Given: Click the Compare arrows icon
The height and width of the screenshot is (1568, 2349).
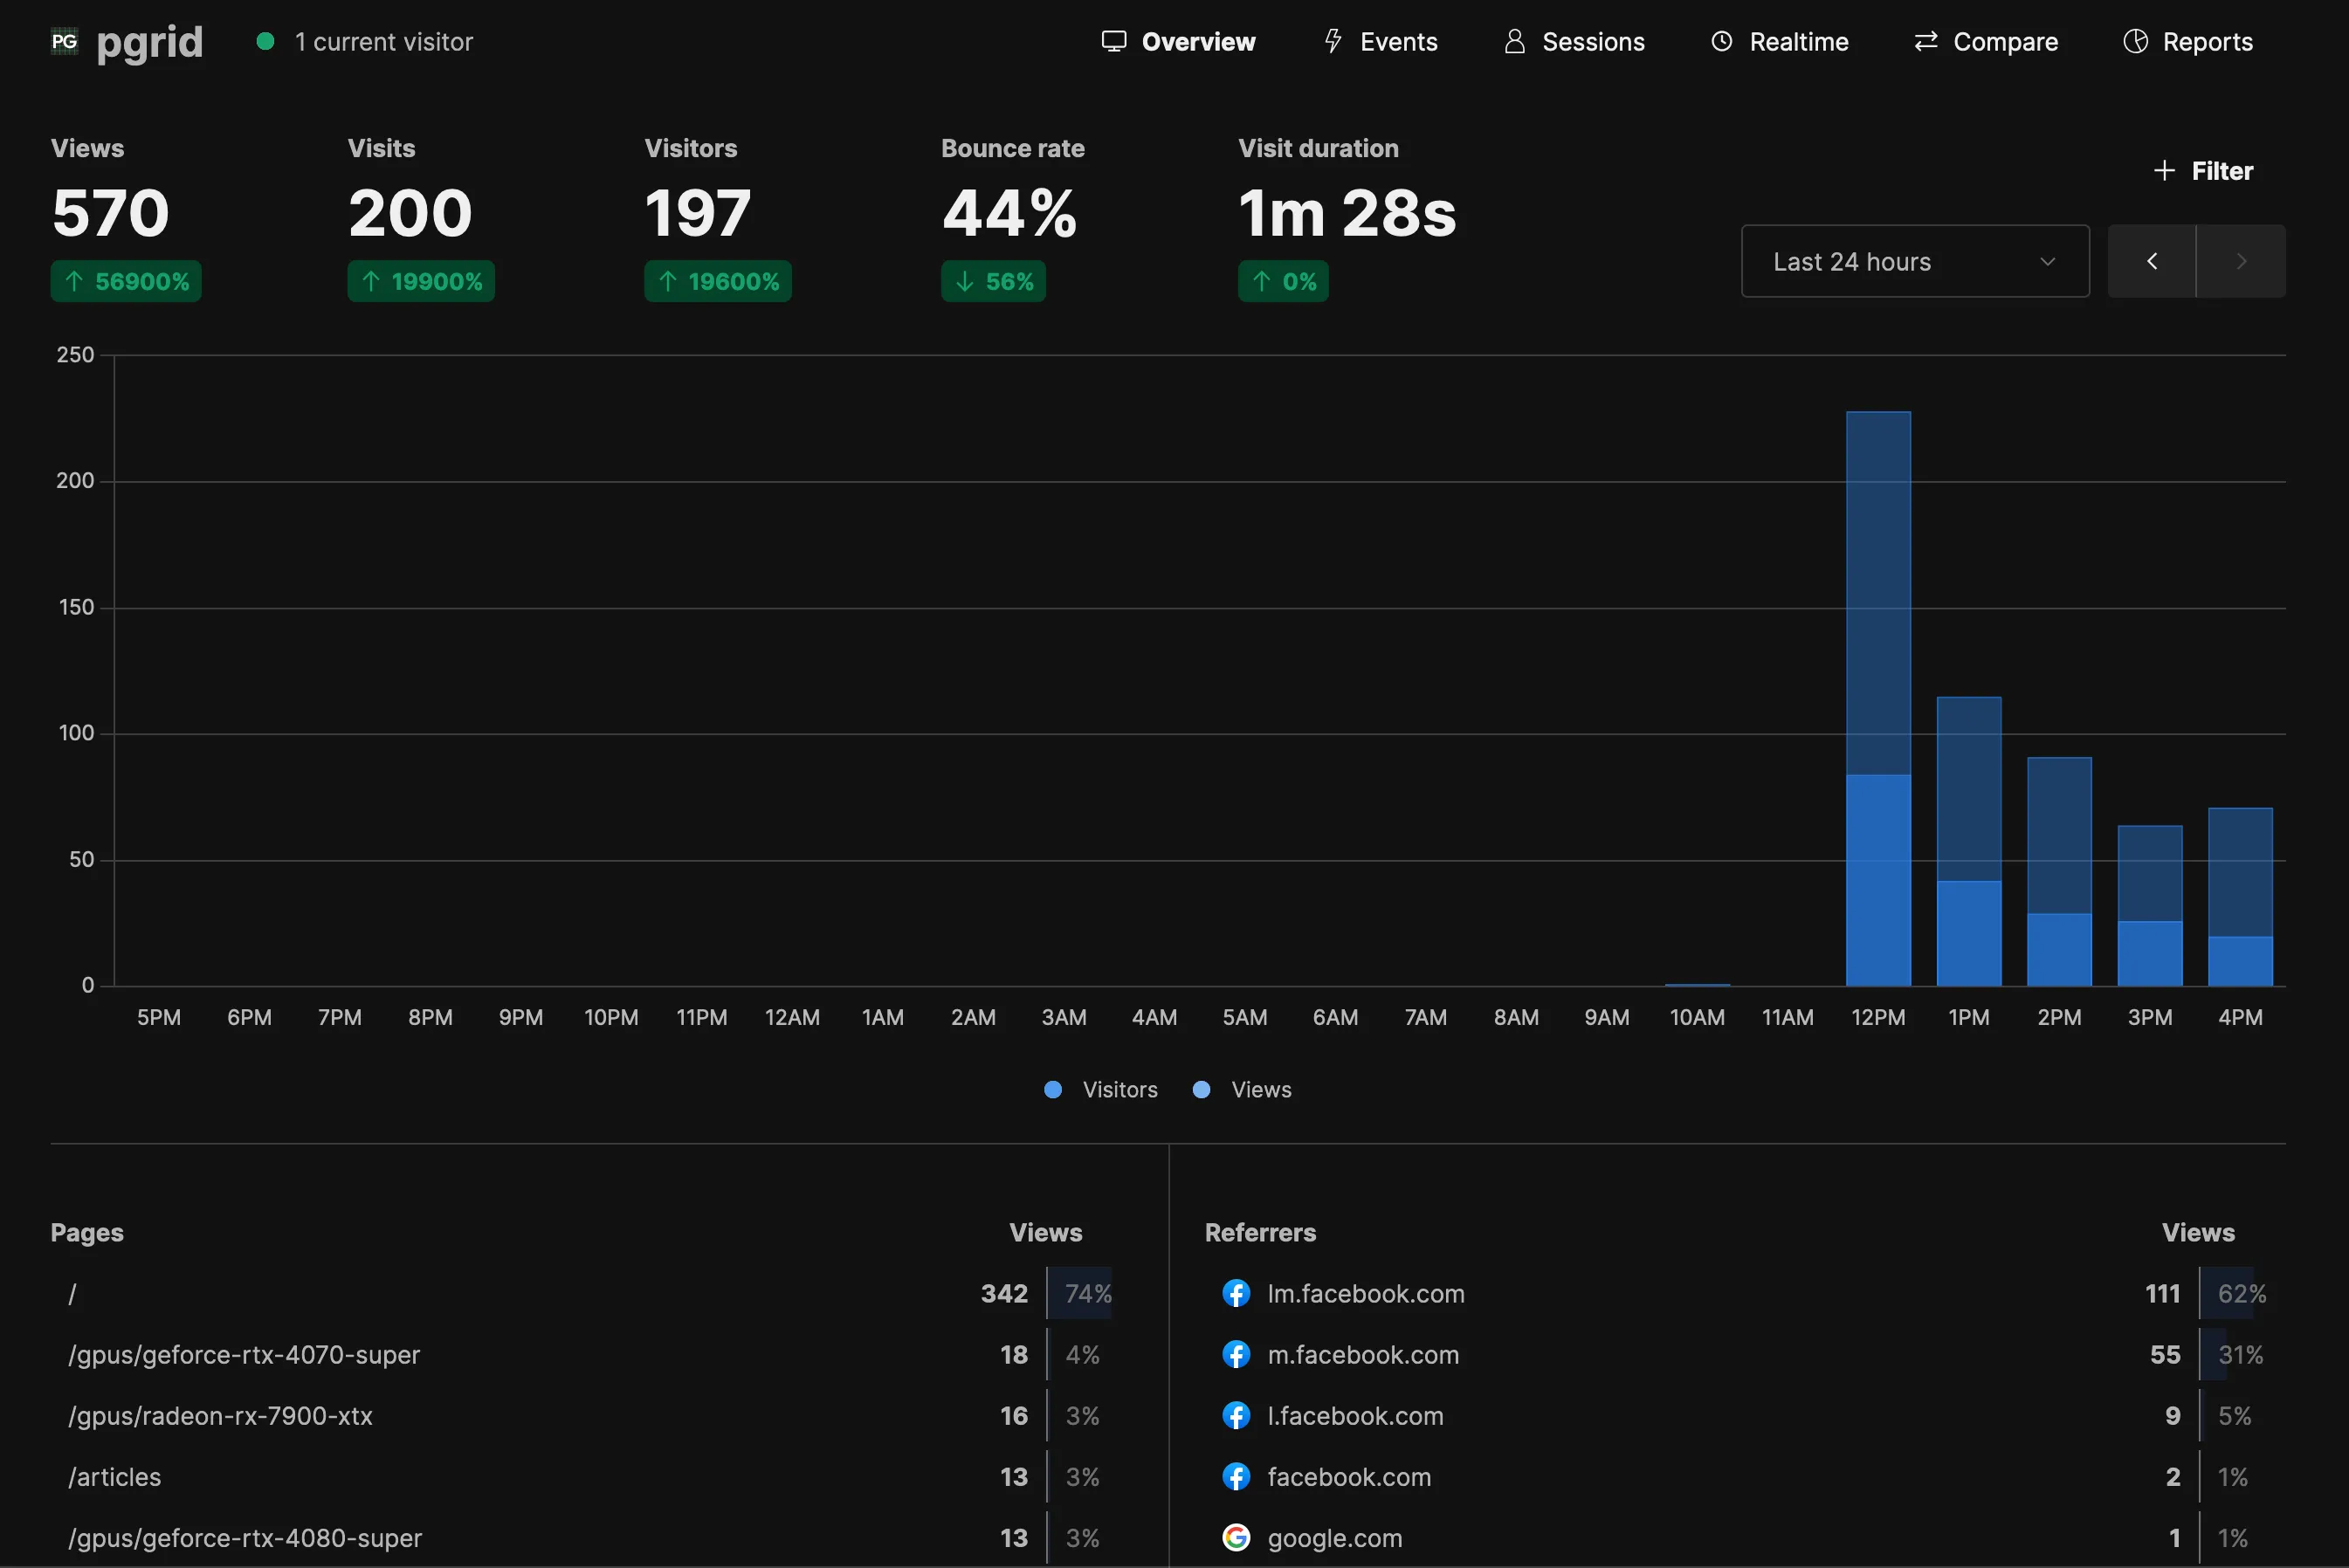Looking at the screenshot, I should click(1925, 42).
